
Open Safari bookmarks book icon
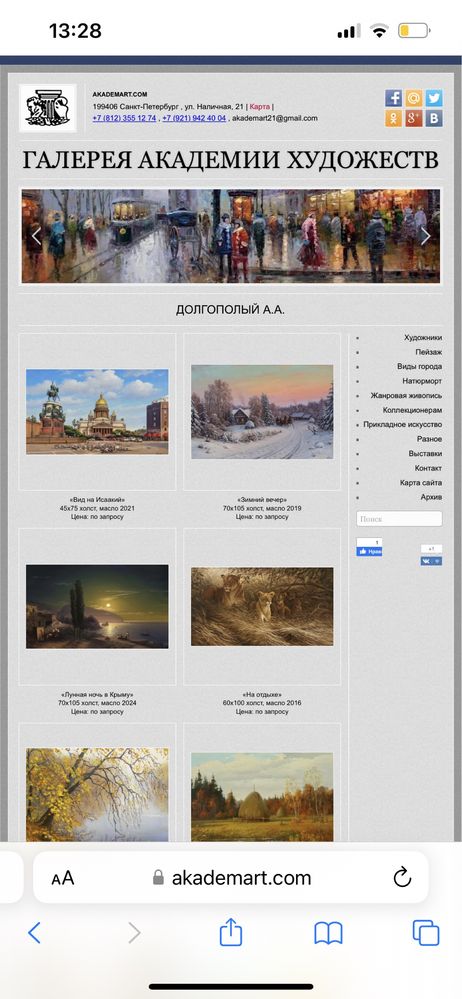(328, 933)
